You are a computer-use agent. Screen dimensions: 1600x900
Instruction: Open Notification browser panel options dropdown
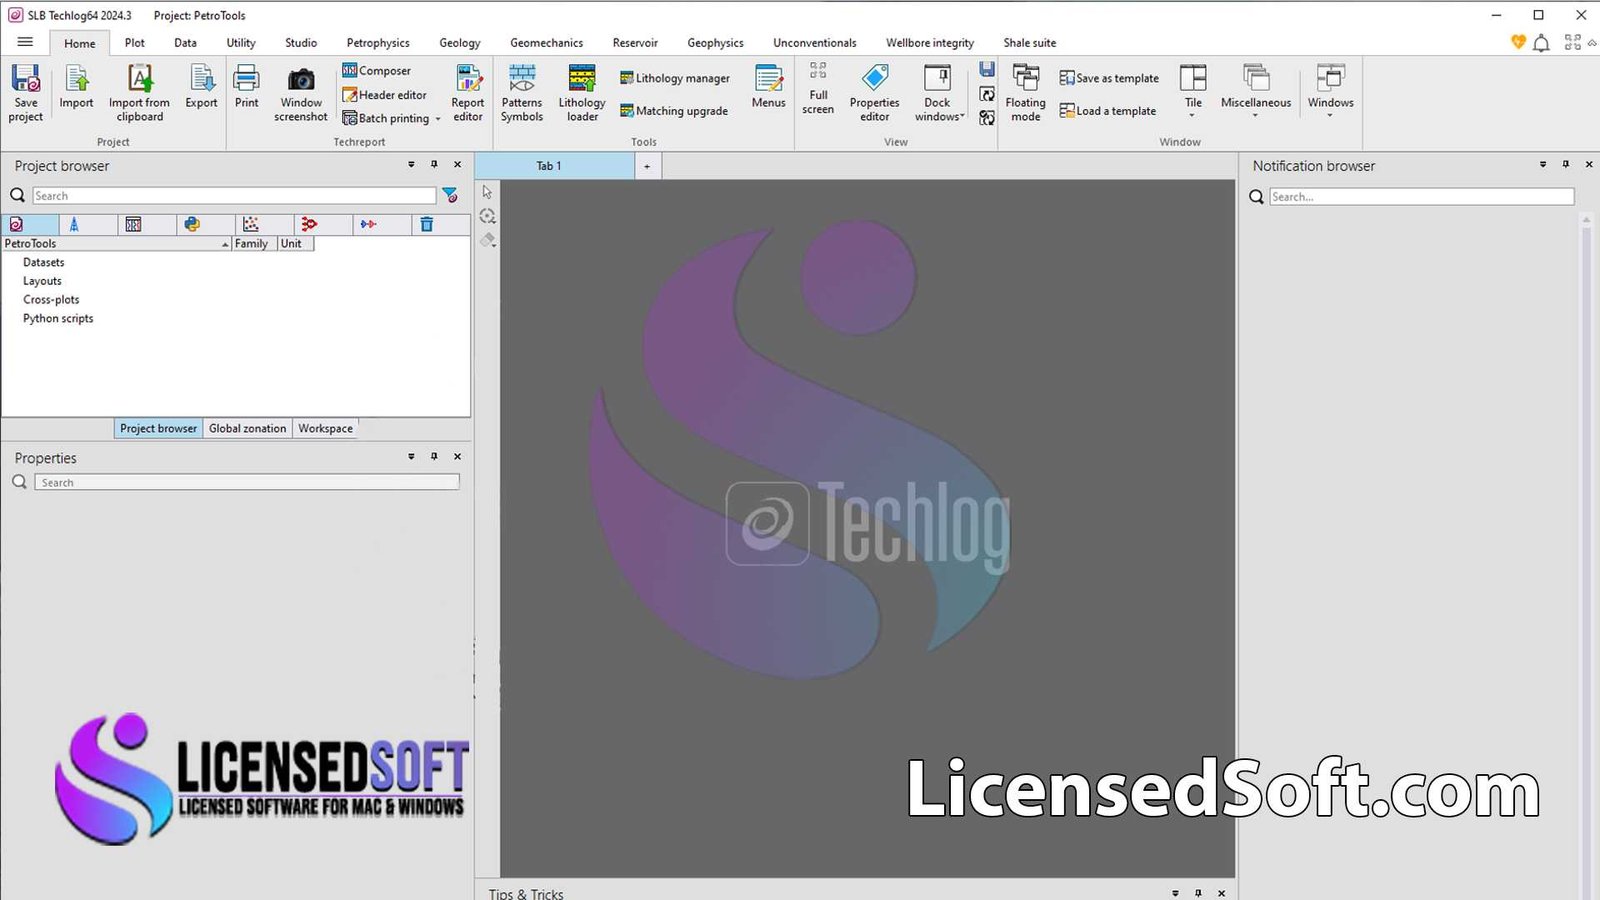click(1543, 164)
